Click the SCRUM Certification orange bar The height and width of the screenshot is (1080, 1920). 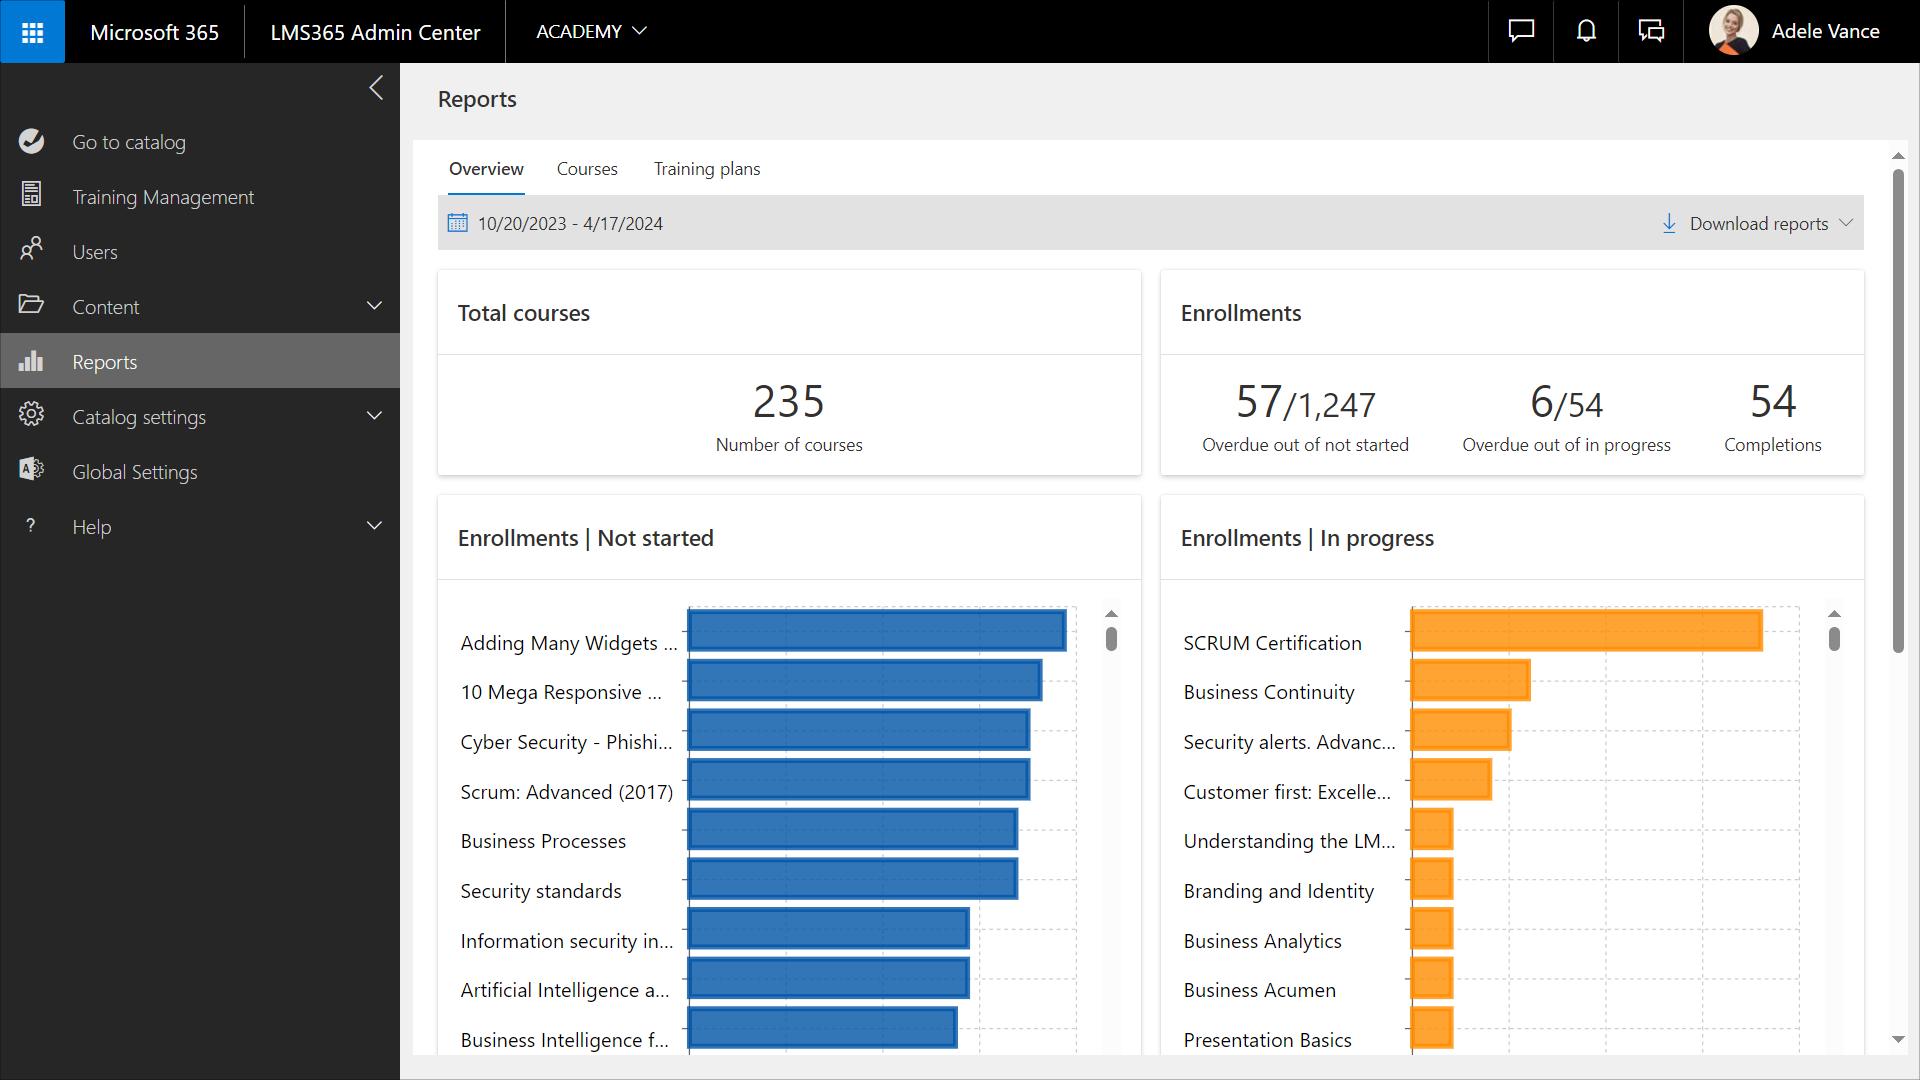[1586, 631]
